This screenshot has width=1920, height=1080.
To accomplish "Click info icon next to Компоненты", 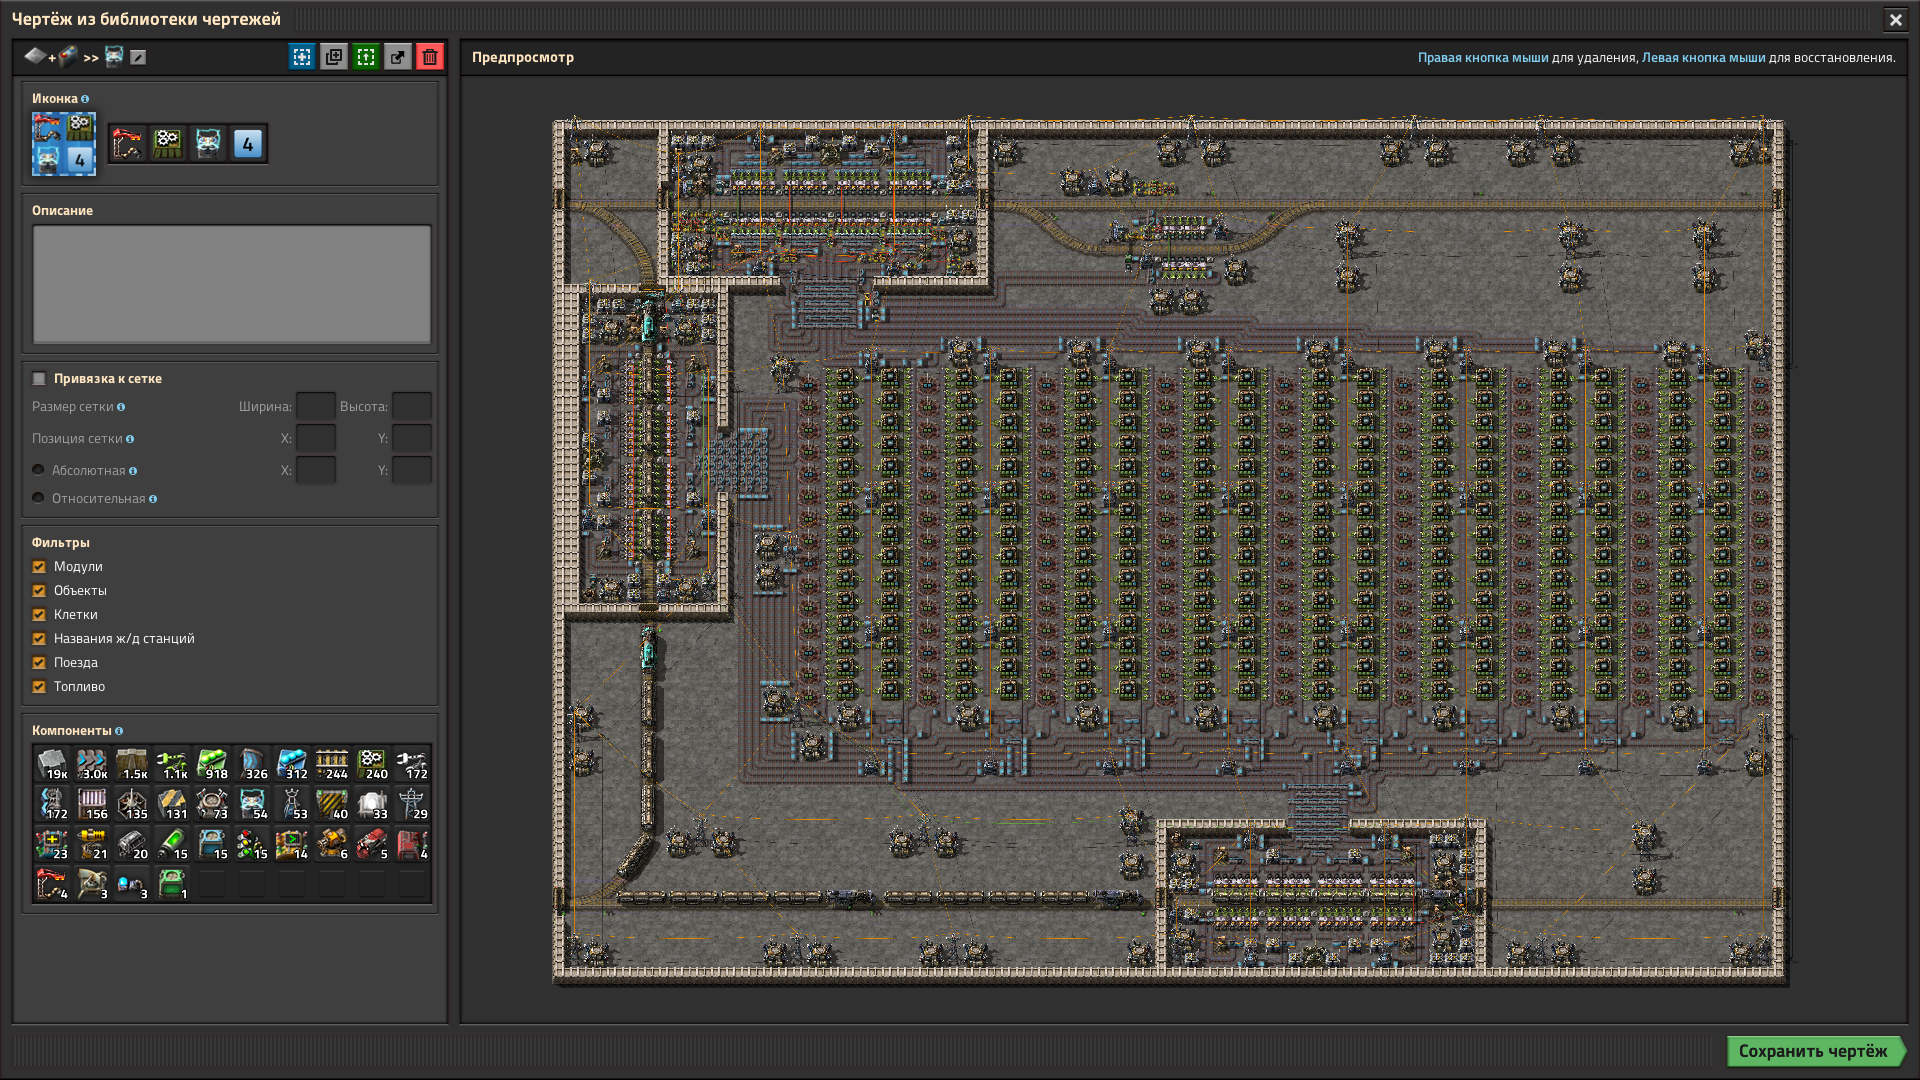I will click(x=119, y=731).
